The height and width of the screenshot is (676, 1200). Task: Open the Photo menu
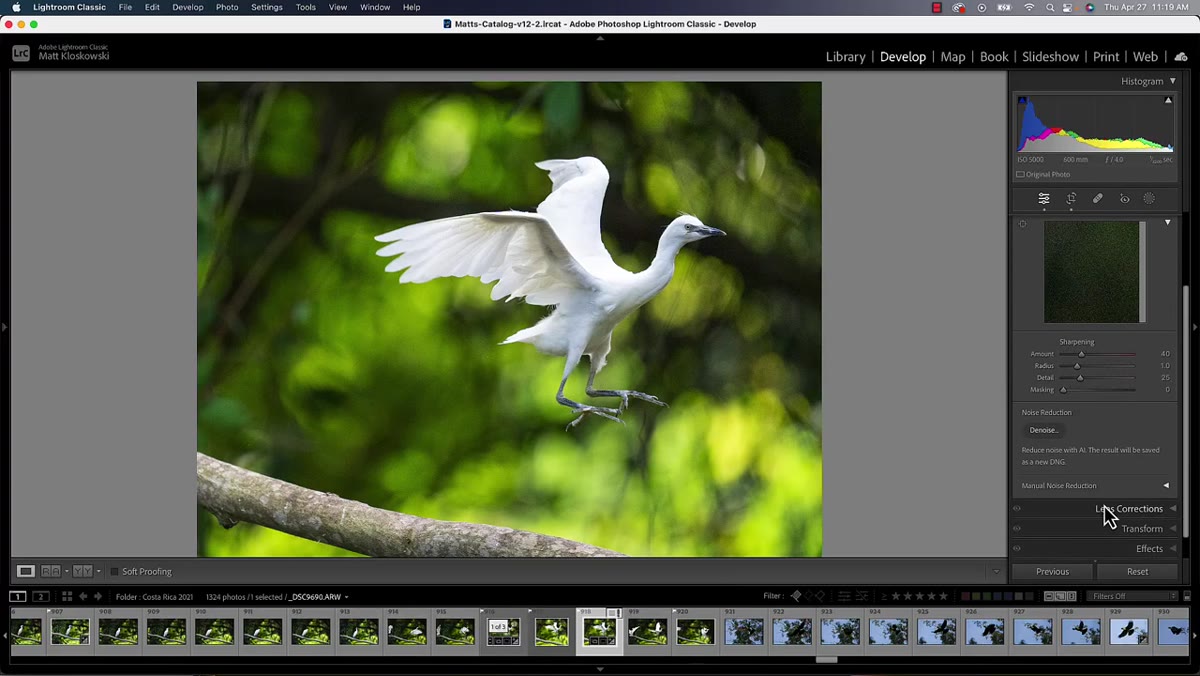coord(227,7)
